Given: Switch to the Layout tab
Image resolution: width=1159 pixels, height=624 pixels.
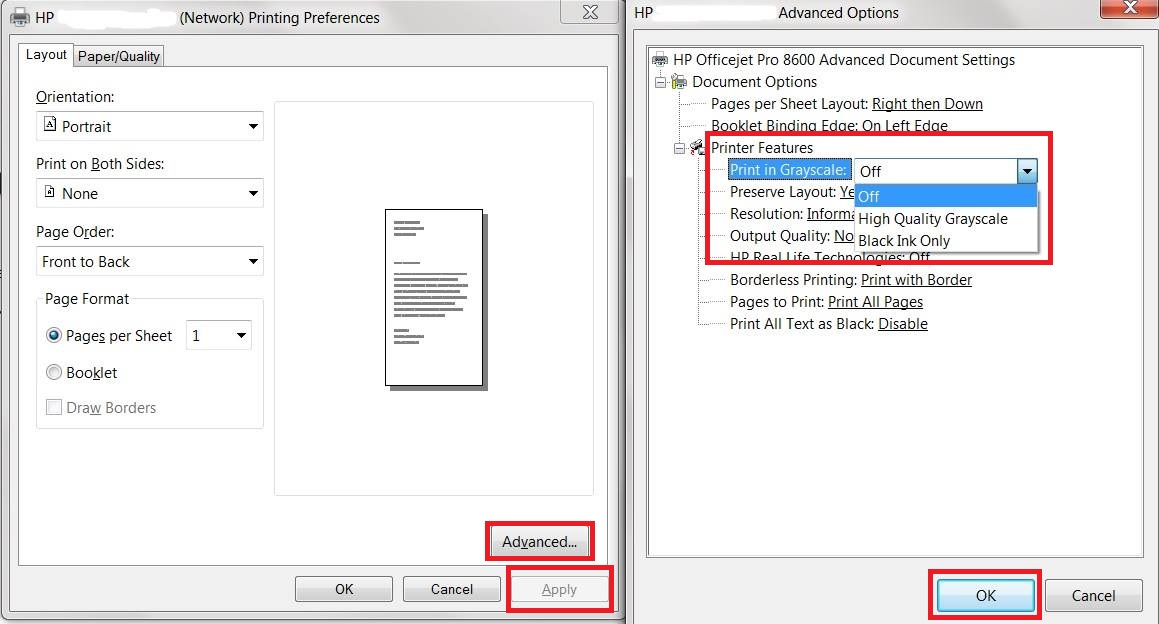Looking at the screenshot, I should 46,55.
